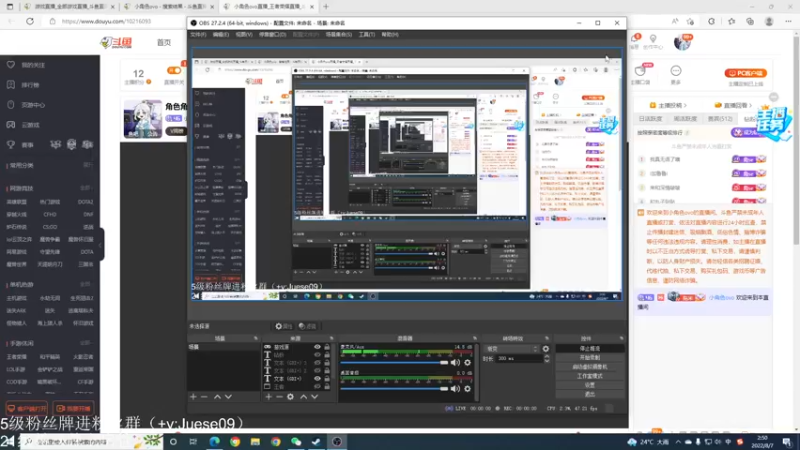Image resolution: width=800 pixels, height=450 pixels.
Task: Click orange PC客户端 button
Action: click(x=745, y=73)
